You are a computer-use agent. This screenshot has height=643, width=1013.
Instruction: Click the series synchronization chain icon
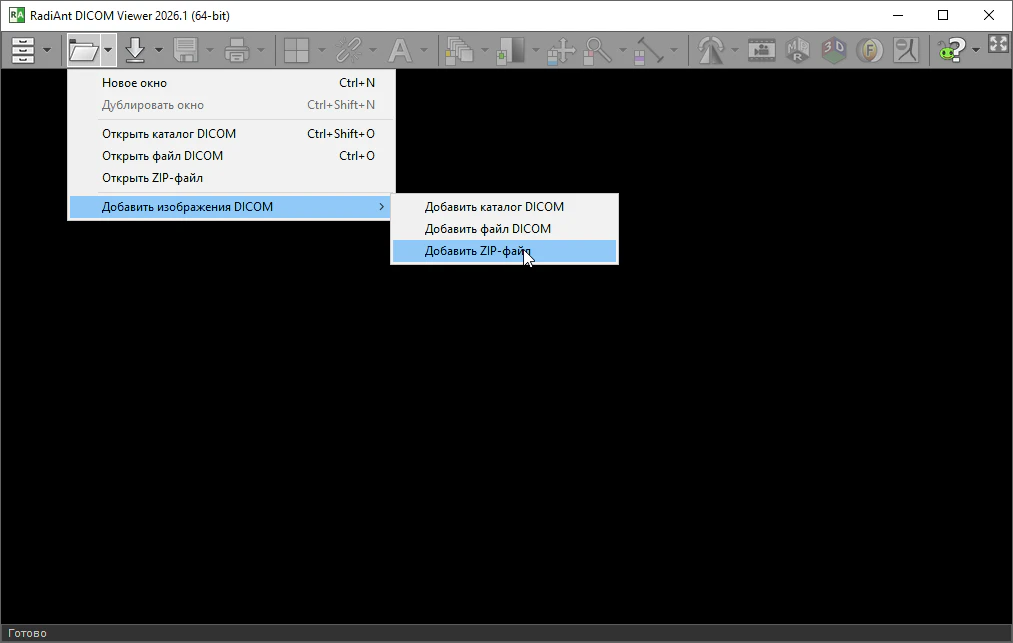coord(349,50)
